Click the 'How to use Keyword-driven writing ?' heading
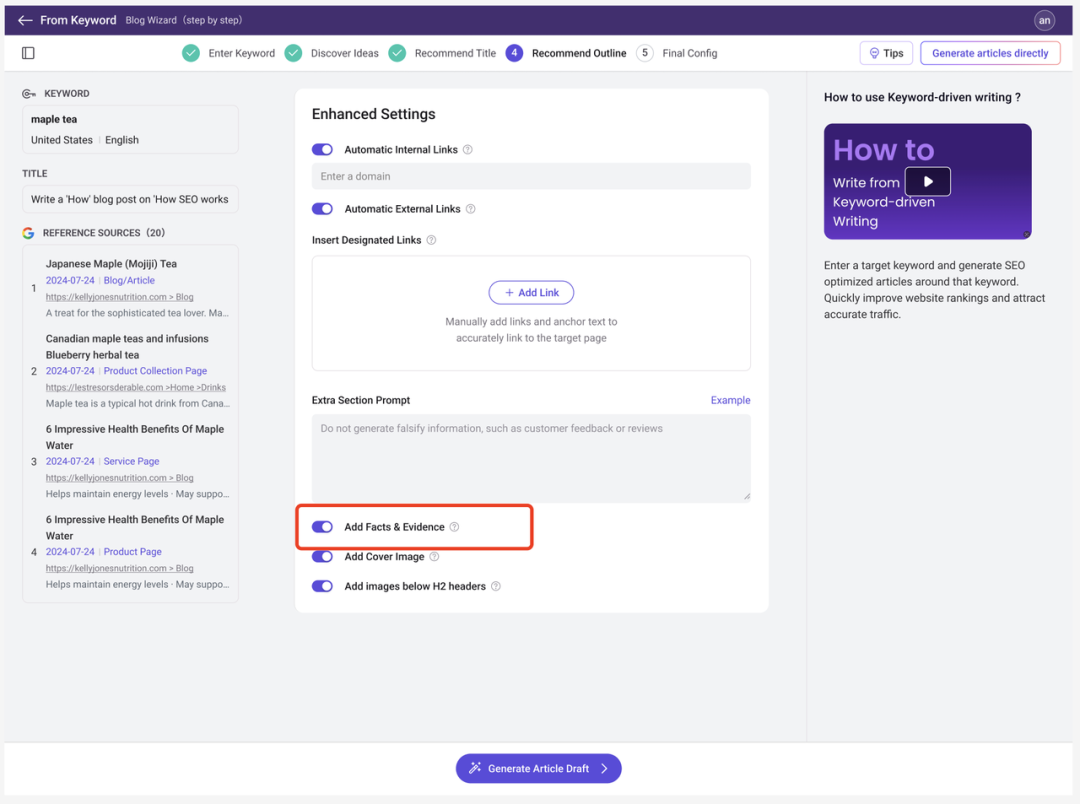Image resolution: width=1080 pixels, height=804 pixels. [x=922, y=97]
